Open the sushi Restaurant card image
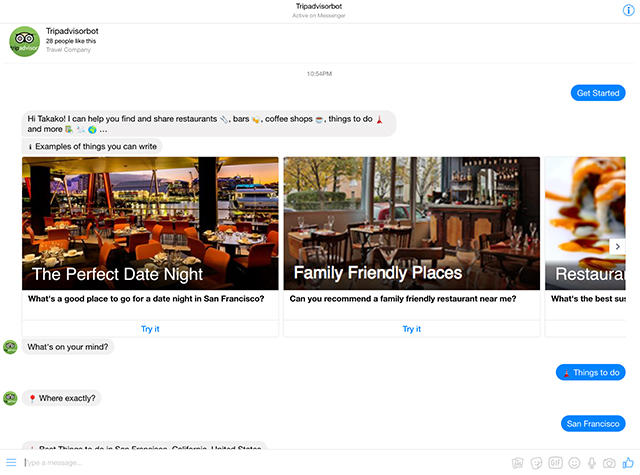Viewport: 640px width, 475px height. pyautogui.click(x=585, y=223)
